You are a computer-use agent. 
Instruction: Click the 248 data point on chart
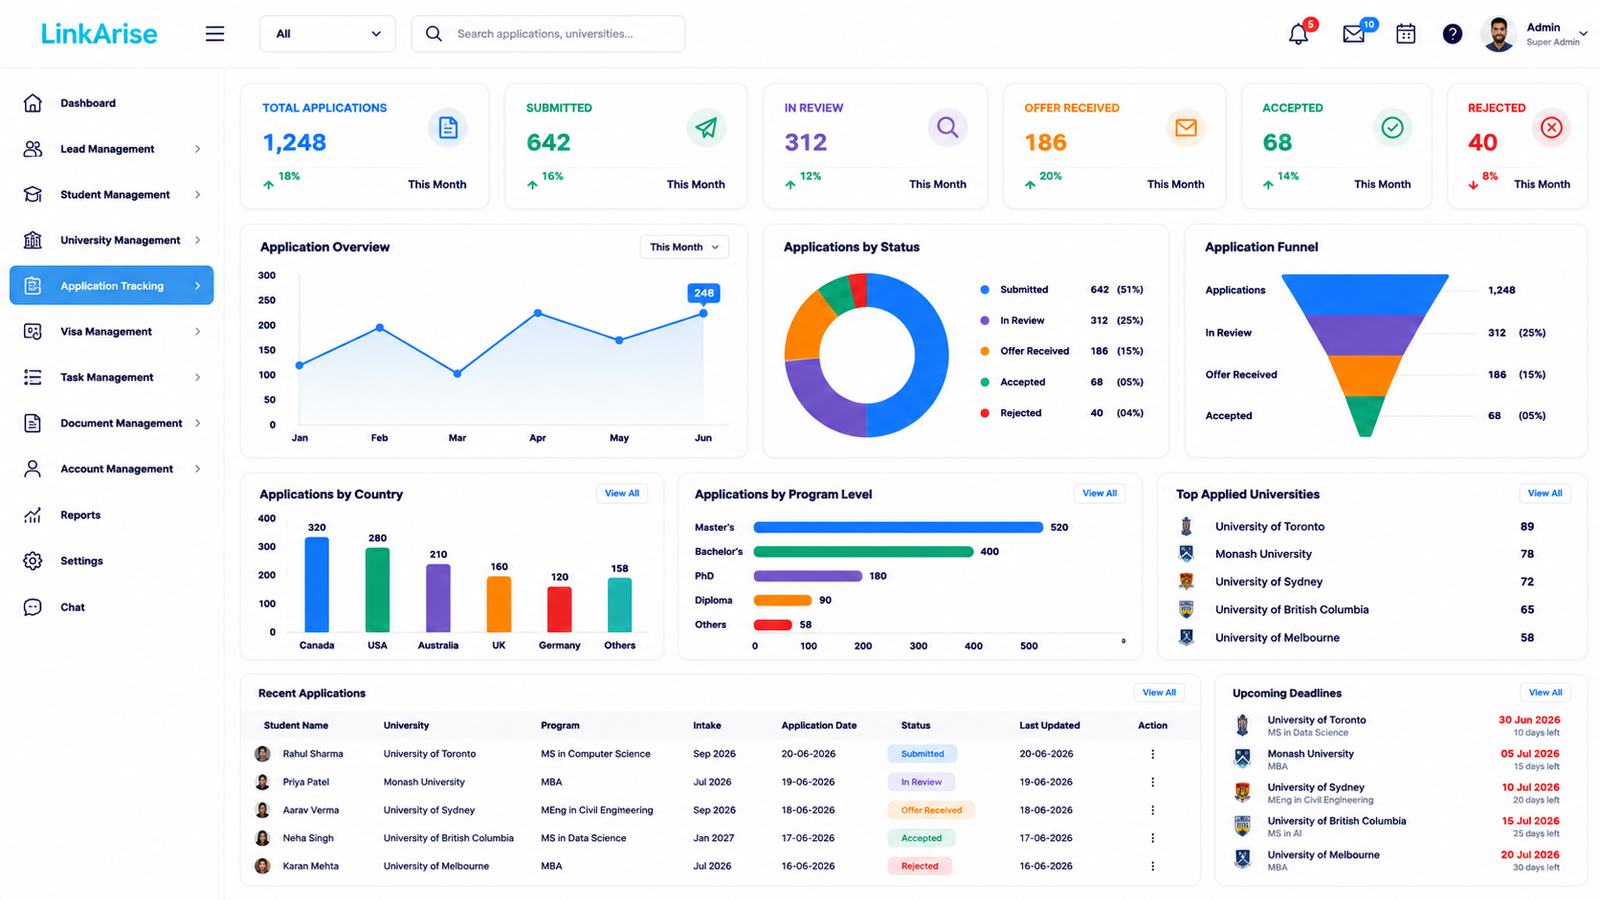pos(703,313)
